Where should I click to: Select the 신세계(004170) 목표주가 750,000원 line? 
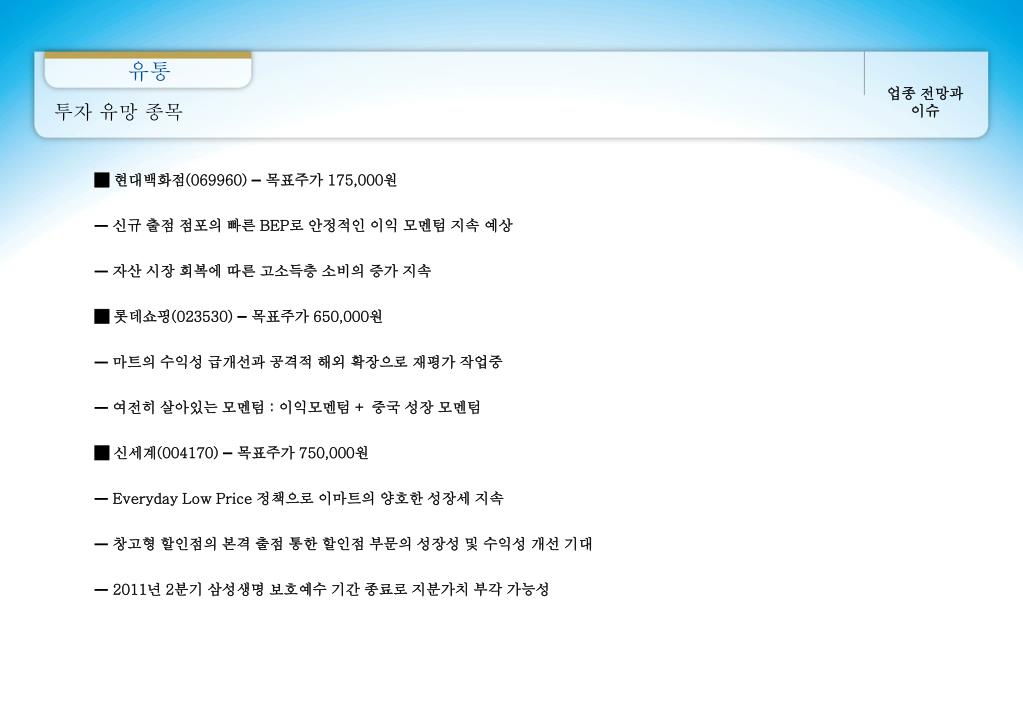pos(231,453)
